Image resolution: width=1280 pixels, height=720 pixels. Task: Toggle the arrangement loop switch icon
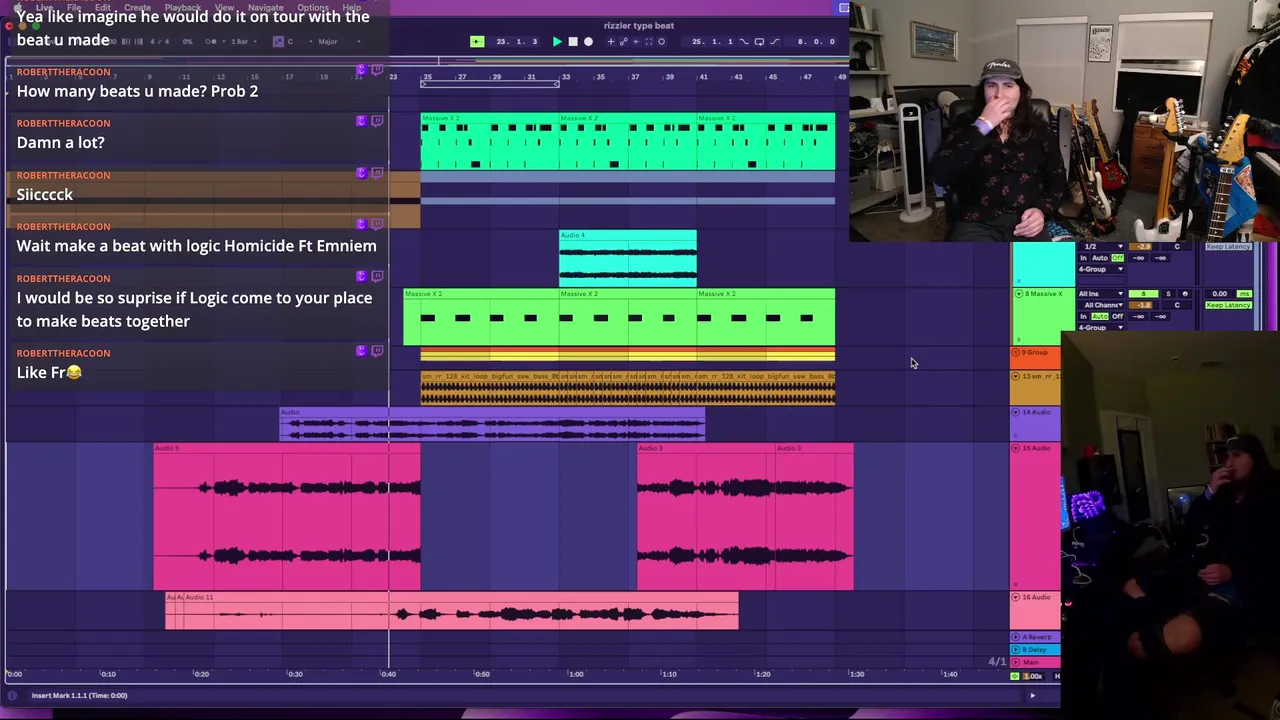[759, 41]
